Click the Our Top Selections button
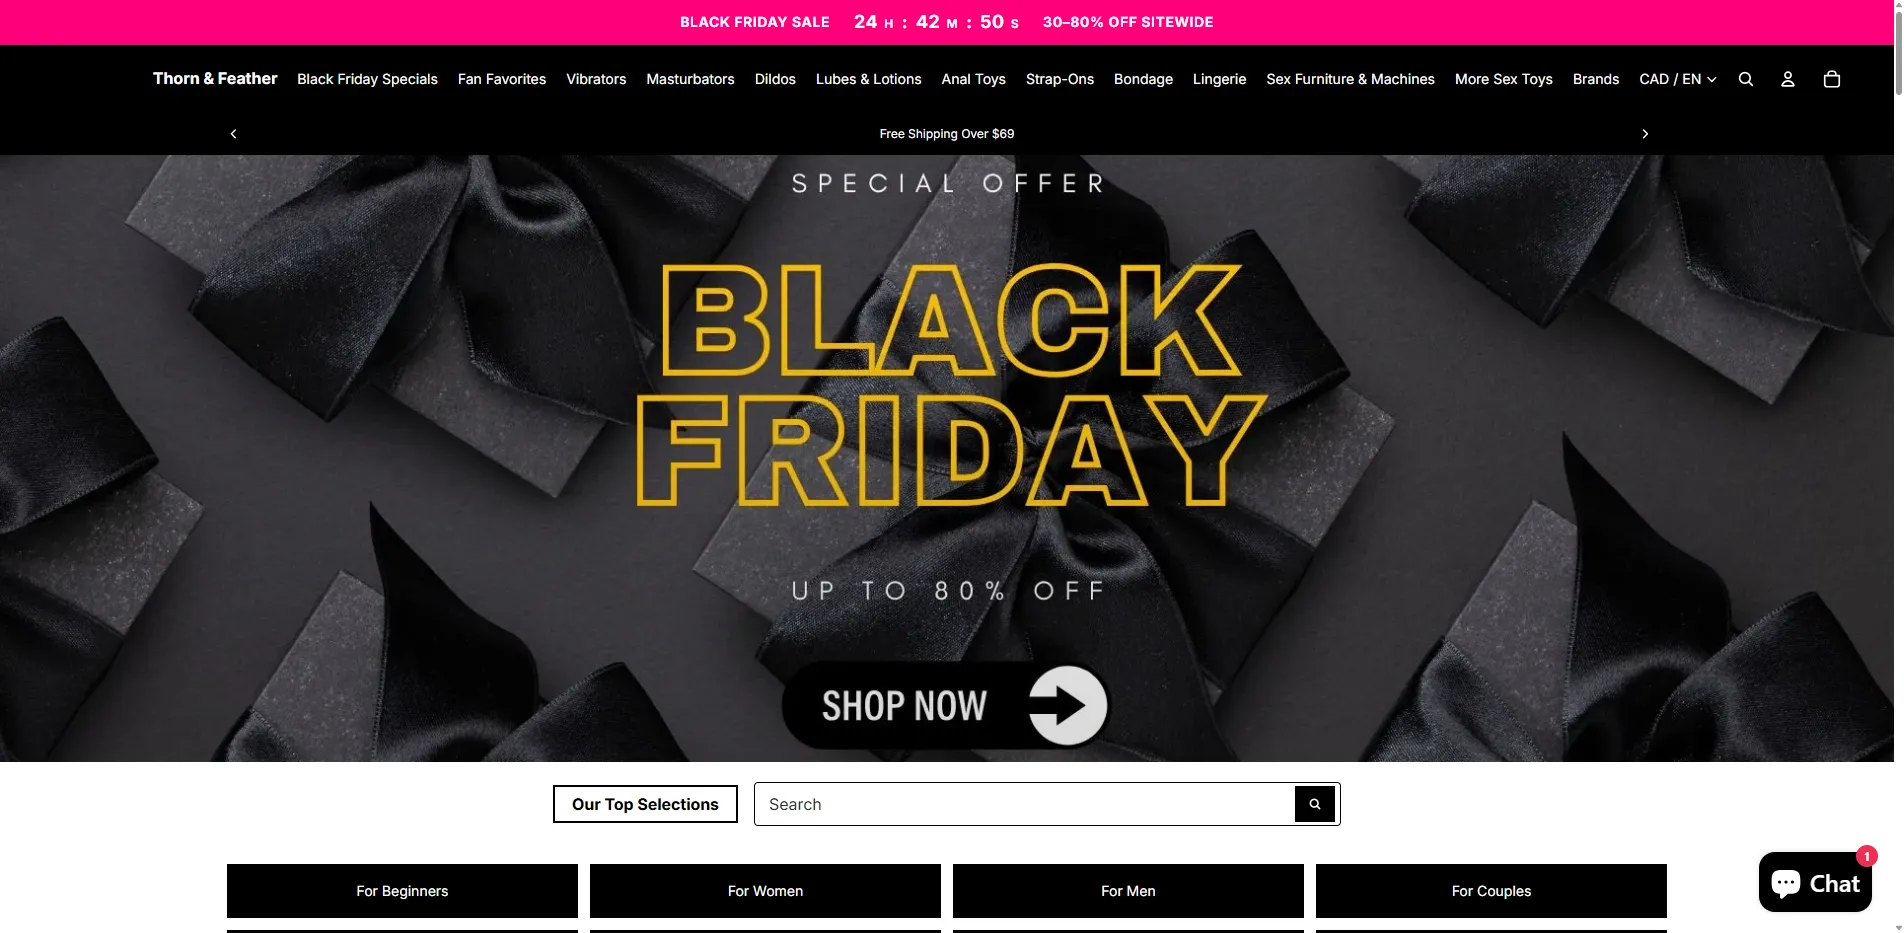 (645, 804)
